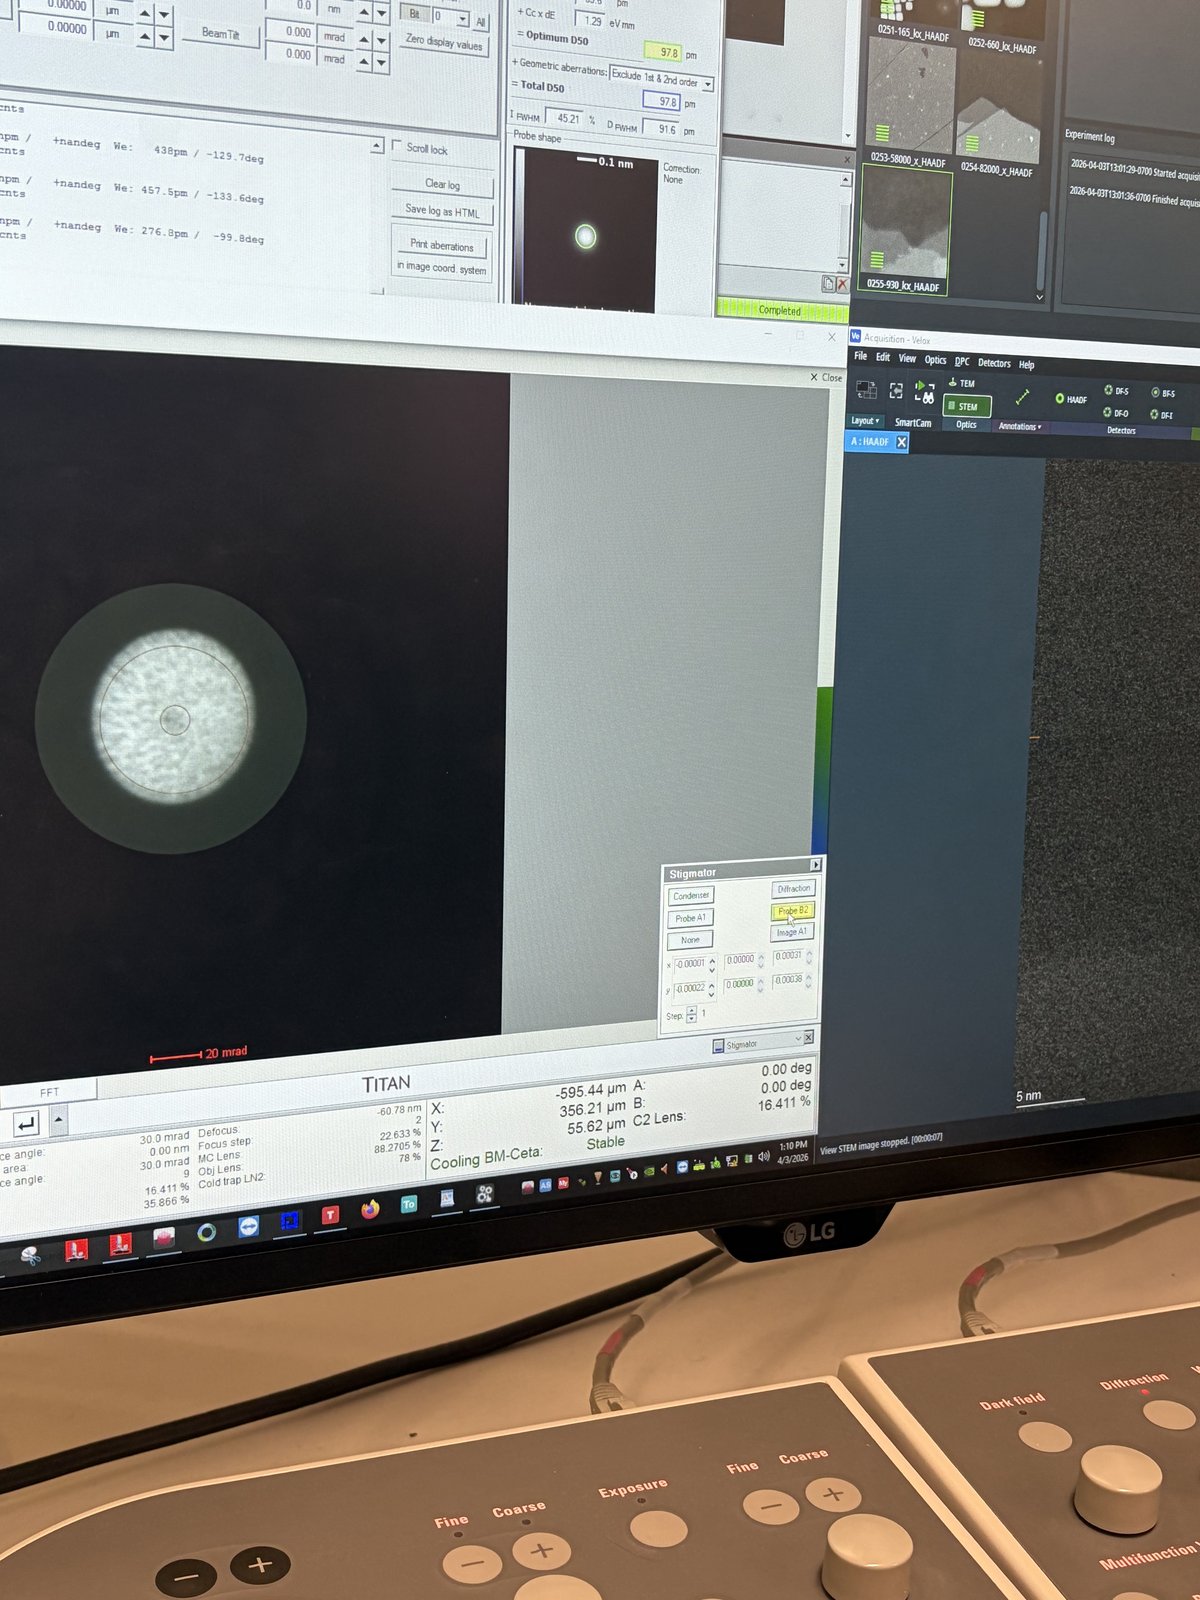Click the enter-arrow button below the FFT tab
Viewport: 1200px width, 1600px height.
[25, 1124]
